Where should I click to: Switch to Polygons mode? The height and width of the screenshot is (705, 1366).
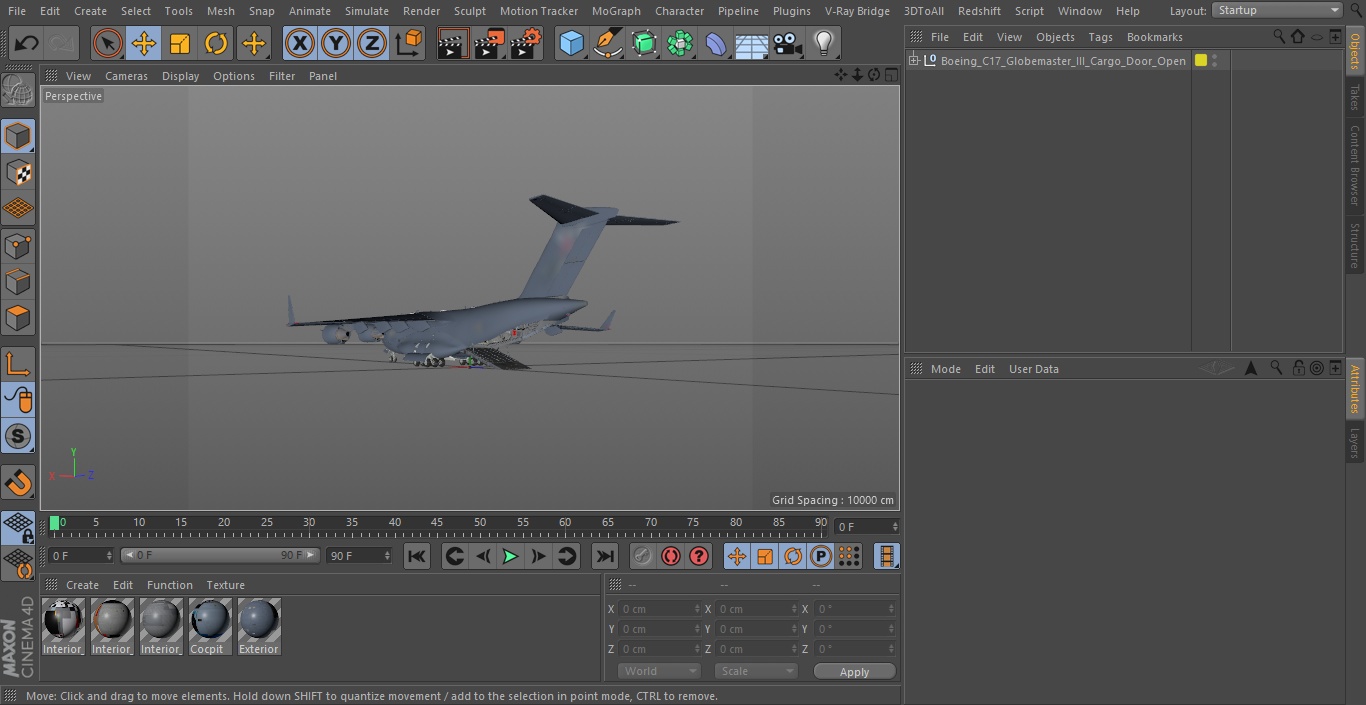(18, 318)
